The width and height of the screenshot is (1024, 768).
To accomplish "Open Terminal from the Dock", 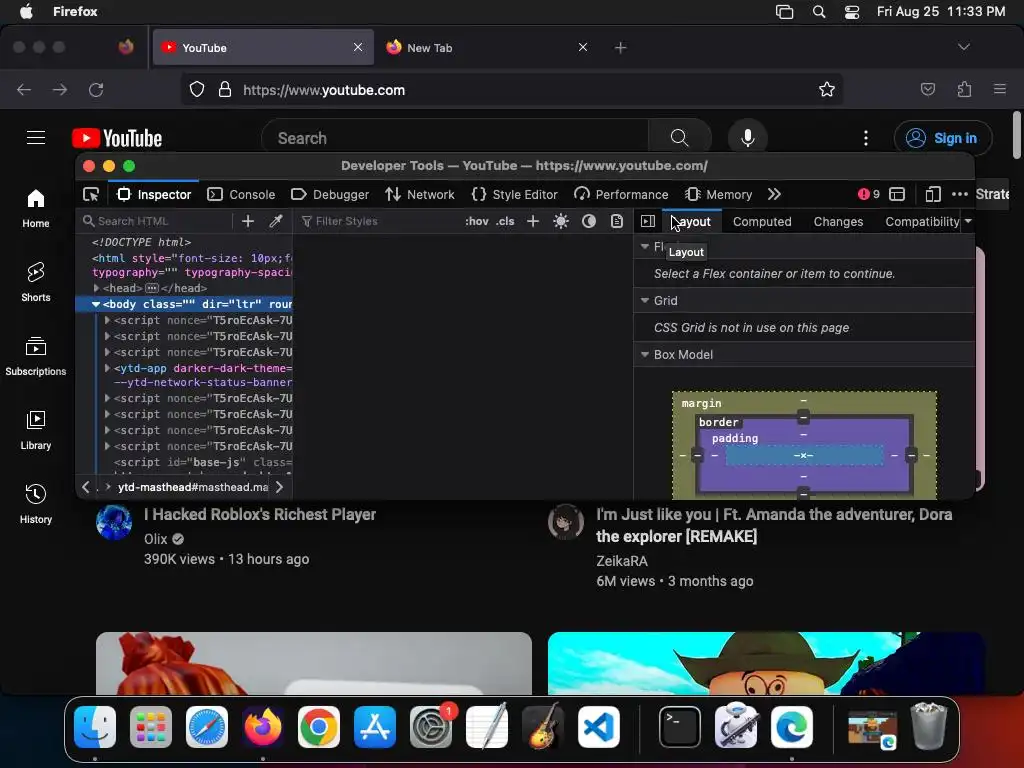I will point(679,727).
